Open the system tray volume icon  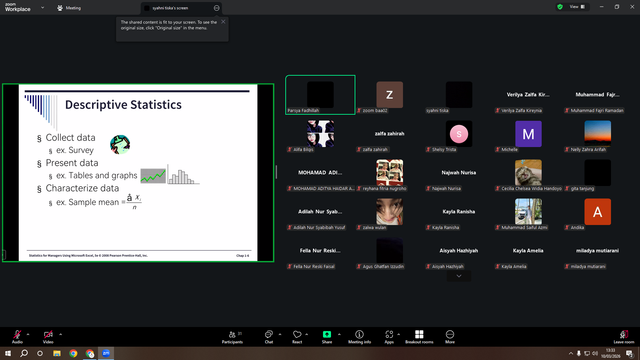(x=595, y=353)
